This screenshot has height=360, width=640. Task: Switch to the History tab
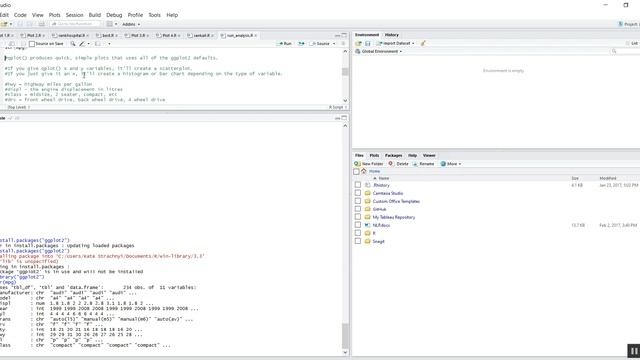click(391, 35)
